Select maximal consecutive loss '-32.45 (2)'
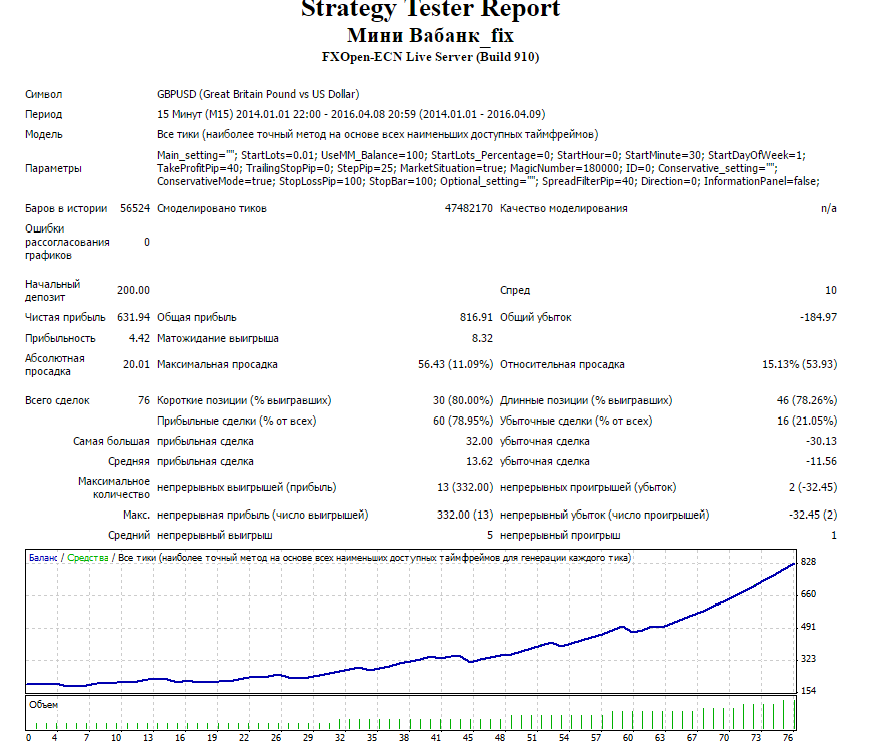Viewport: 879px width, 743px height. [813, 515]
